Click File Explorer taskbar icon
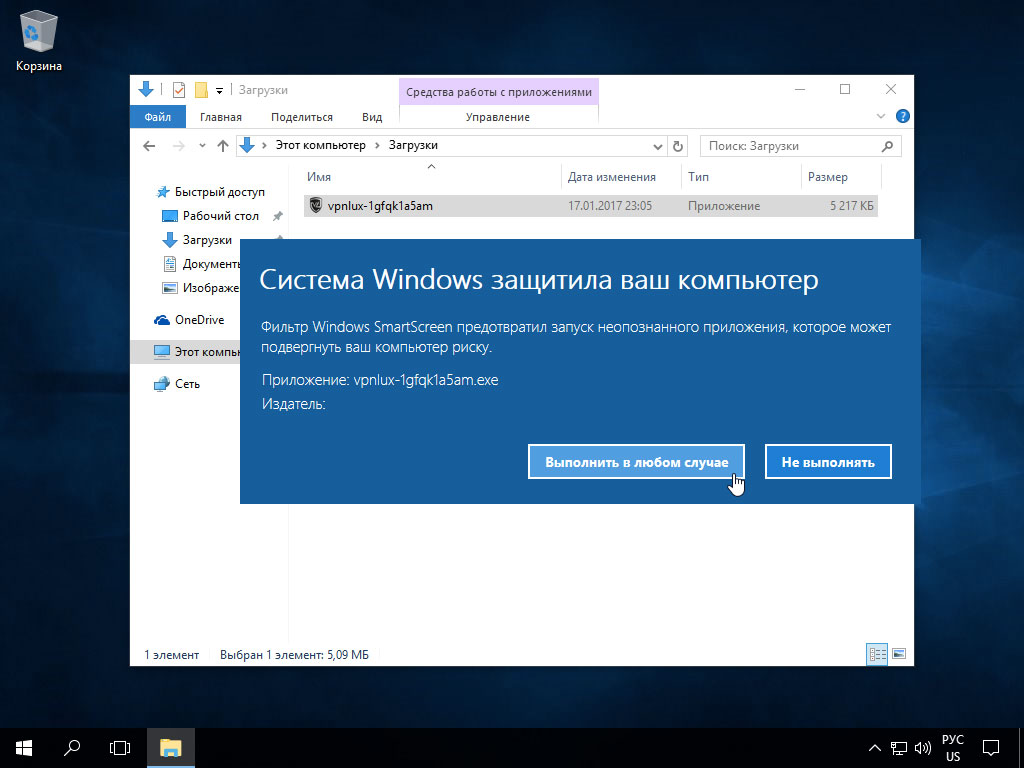 tap(170, 748)
